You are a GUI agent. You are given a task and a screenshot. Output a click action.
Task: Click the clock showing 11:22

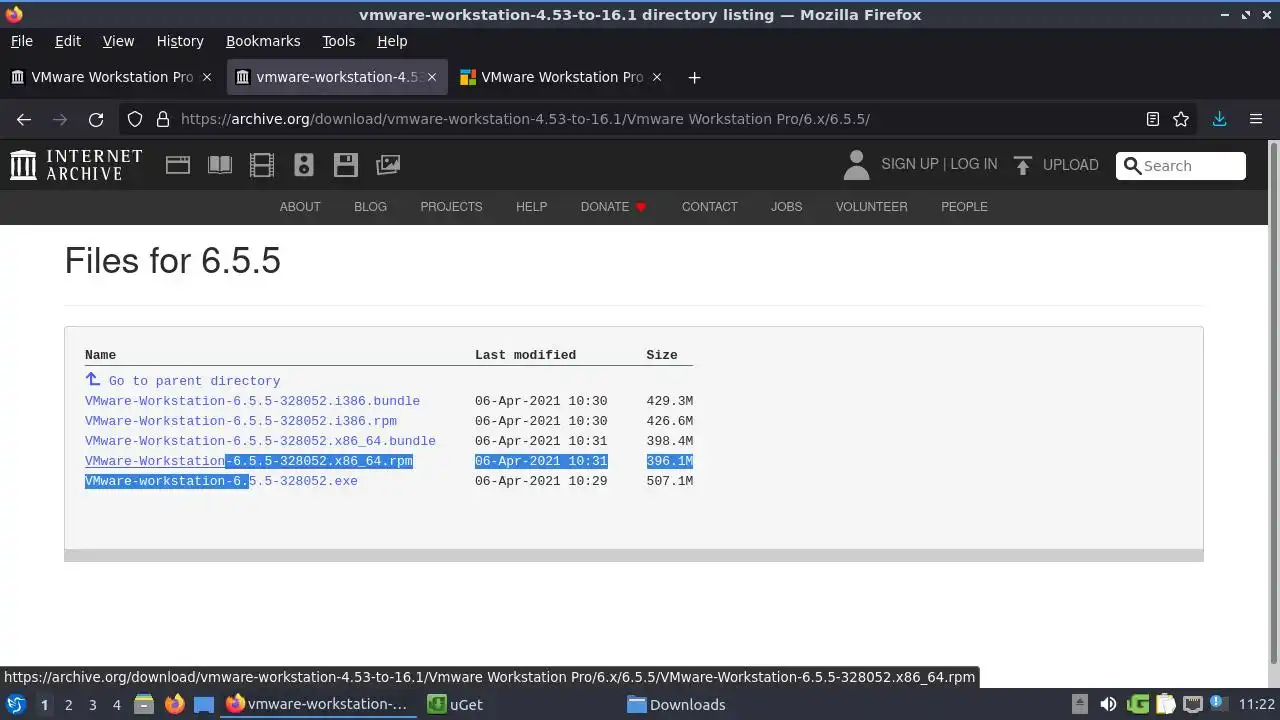[x=1257, y=704]
